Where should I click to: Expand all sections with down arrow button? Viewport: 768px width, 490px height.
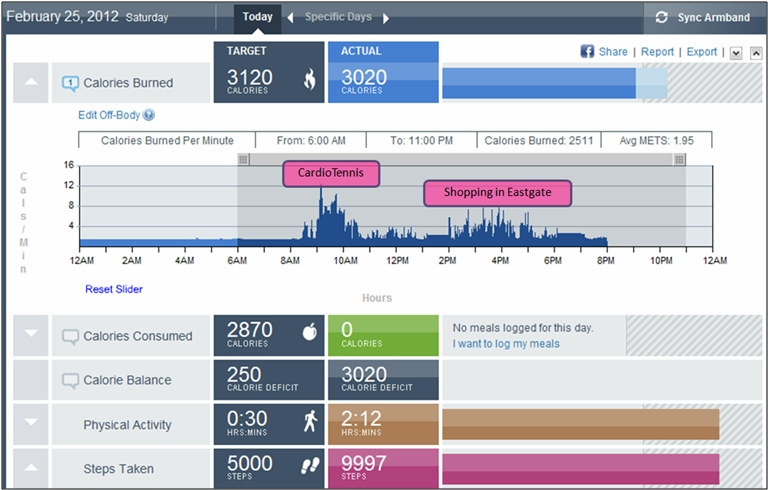coord(736,53)
